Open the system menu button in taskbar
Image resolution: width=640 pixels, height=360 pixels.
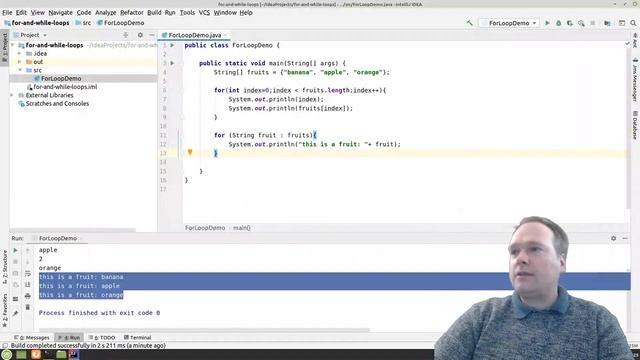(7, 354)
